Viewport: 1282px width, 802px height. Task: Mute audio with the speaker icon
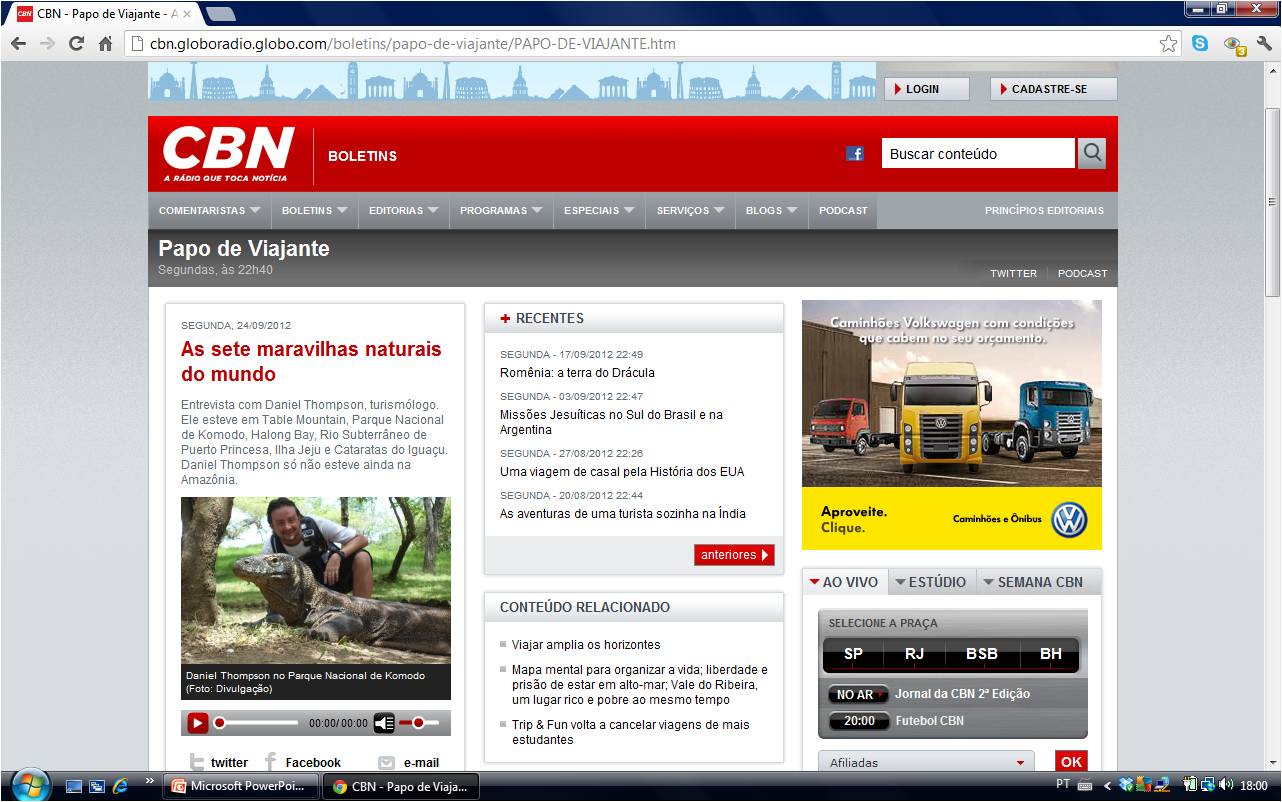click(385, 722)
